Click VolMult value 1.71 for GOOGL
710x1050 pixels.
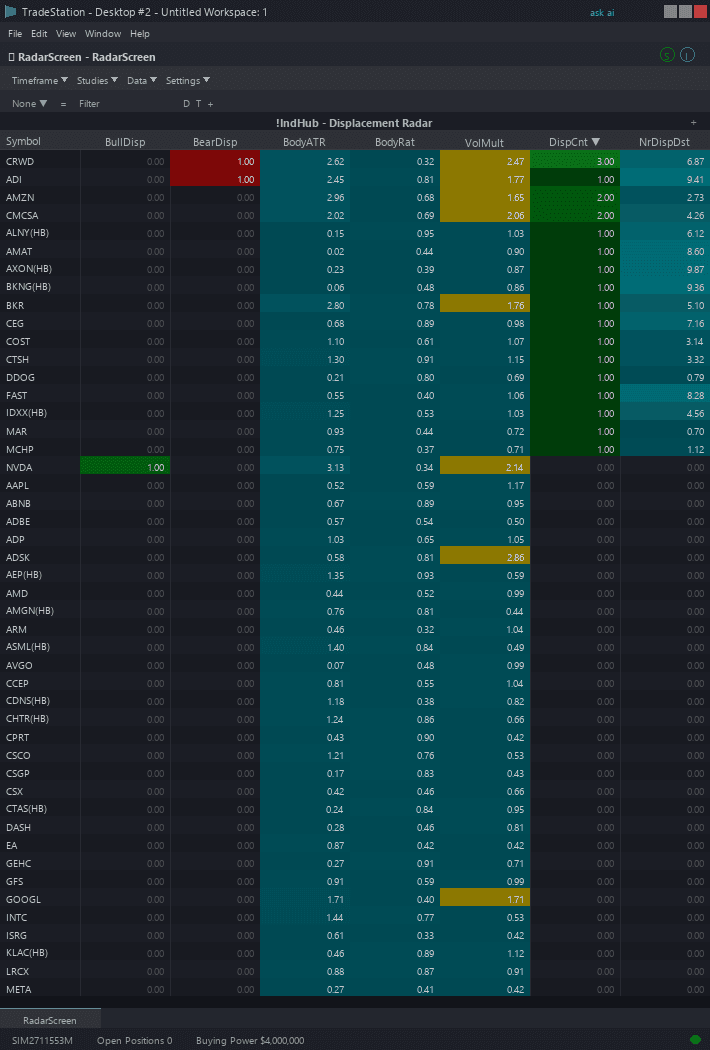click(x=515, y=899)
